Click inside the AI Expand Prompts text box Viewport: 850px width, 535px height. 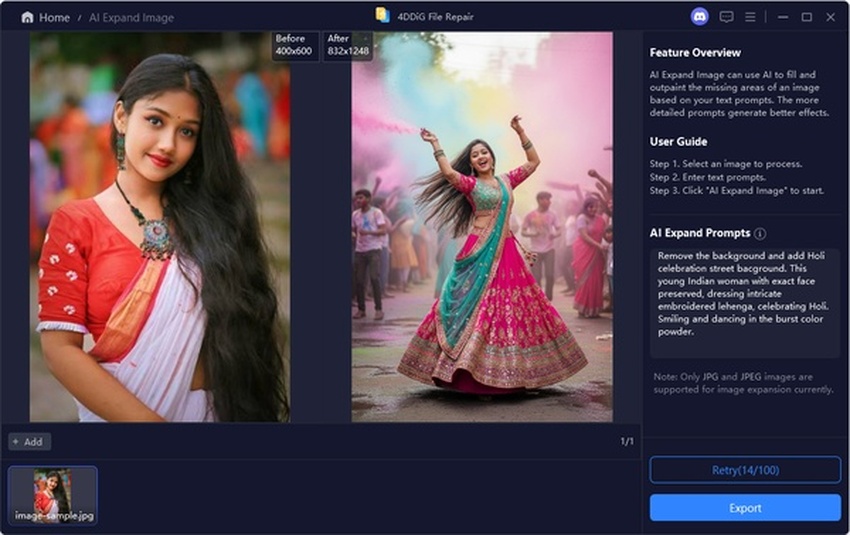(745, 304)
